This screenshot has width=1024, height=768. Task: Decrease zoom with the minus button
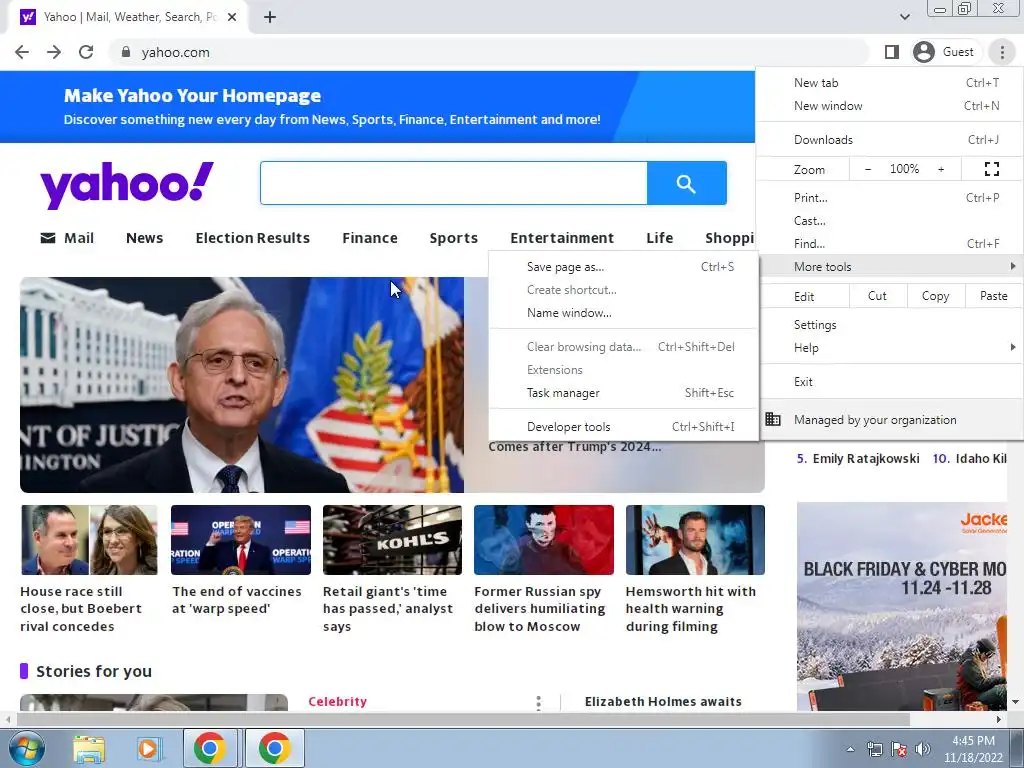(x=868, y=169)
